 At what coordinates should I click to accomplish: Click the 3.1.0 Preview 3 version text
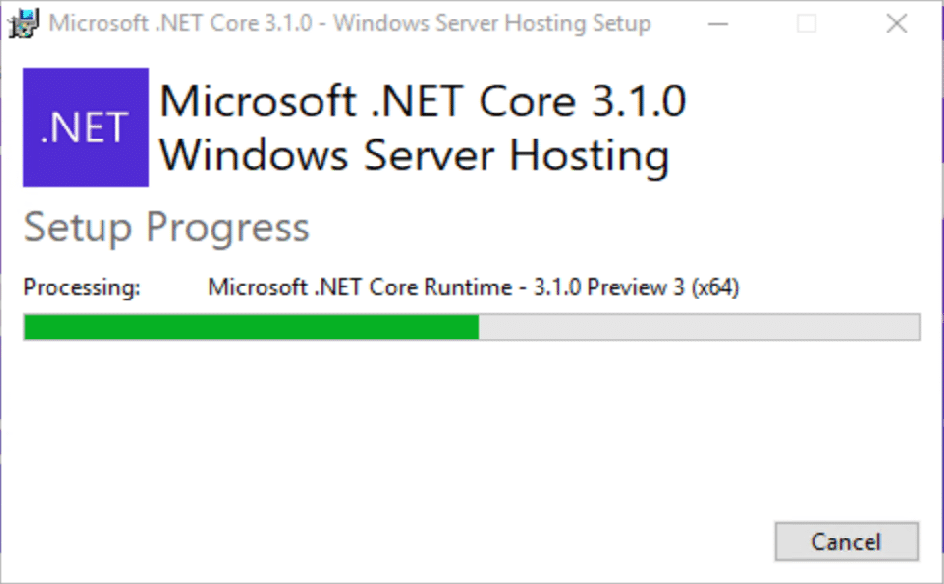[x=609, y=287]
